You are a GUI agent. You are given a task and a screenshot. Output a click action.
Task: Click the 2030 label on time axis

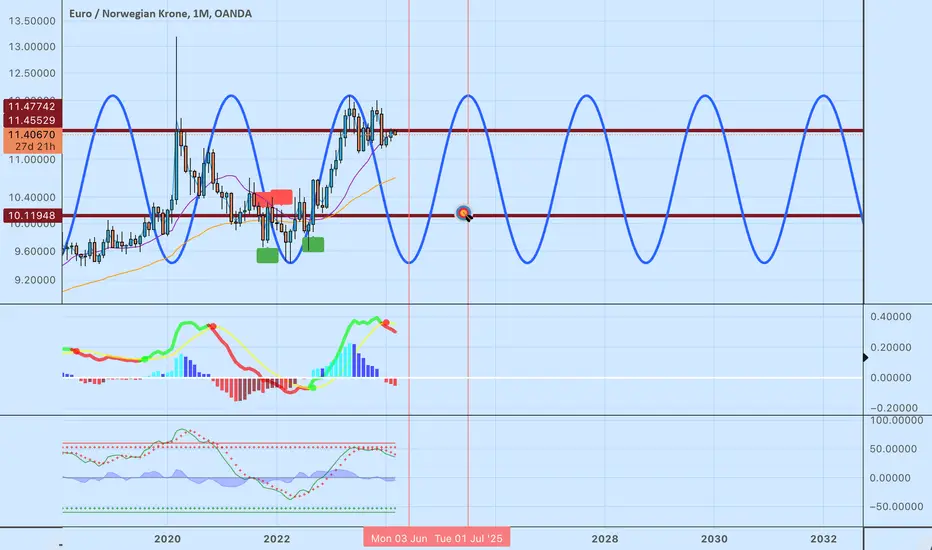(x=714, y=539)
